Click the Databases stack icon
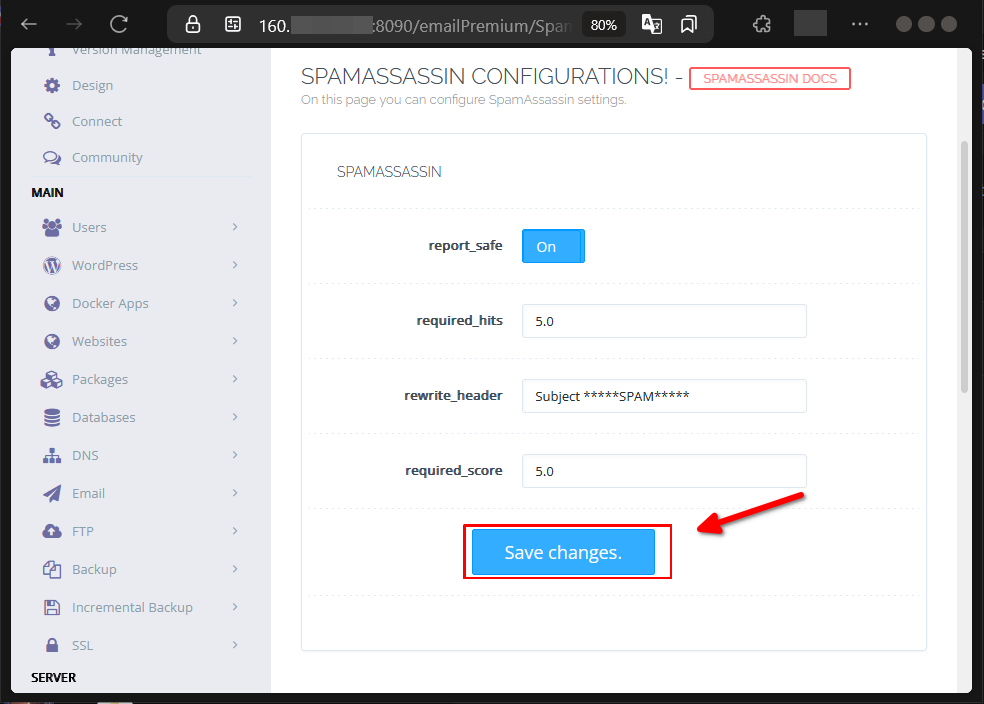Image resolution: width=984 pixels, height=704 pixels. pyautogui.click(x=52, y=417)
